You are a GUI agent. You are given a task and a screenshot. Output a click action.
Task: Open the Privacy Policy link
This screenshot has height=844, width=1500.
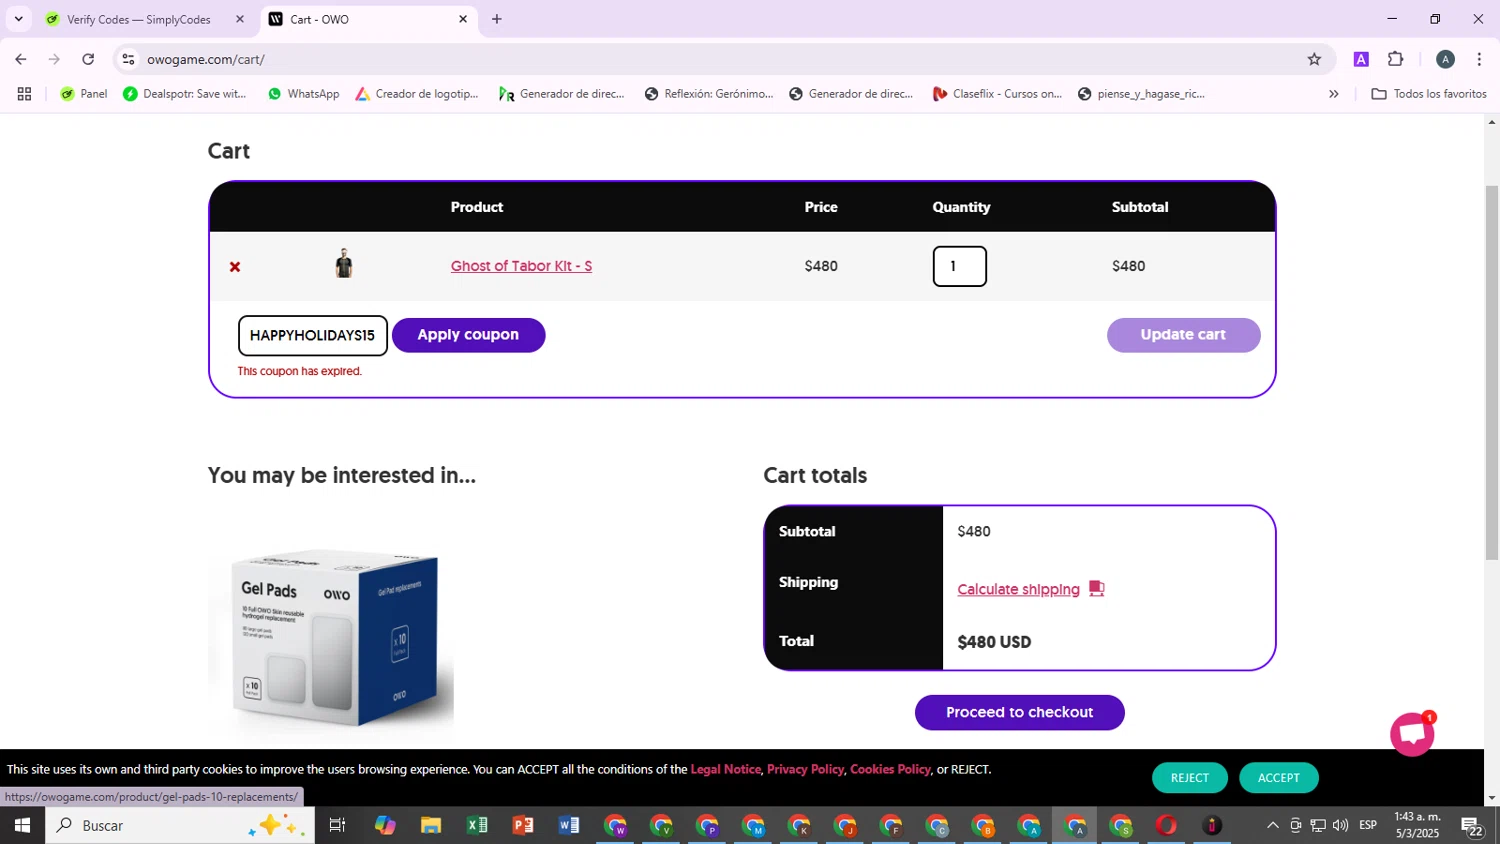point(805,769)
